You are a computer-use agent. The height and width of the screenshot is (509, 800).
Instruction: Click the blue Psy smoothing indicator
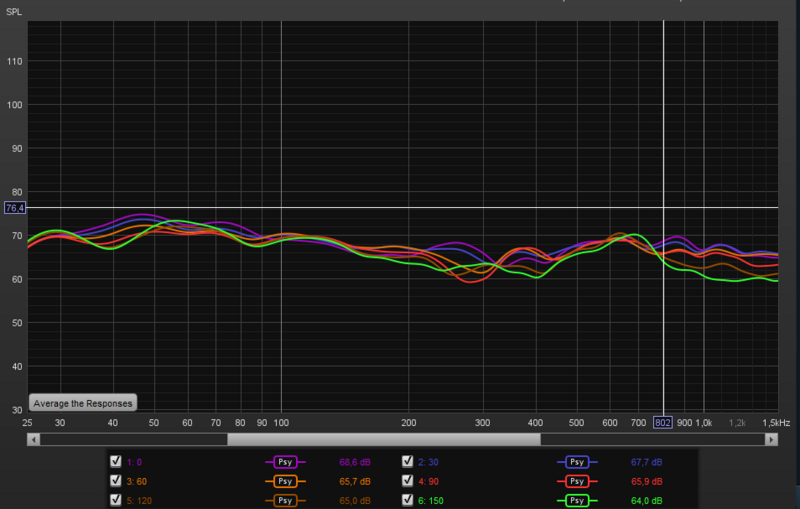pos(575,462)
